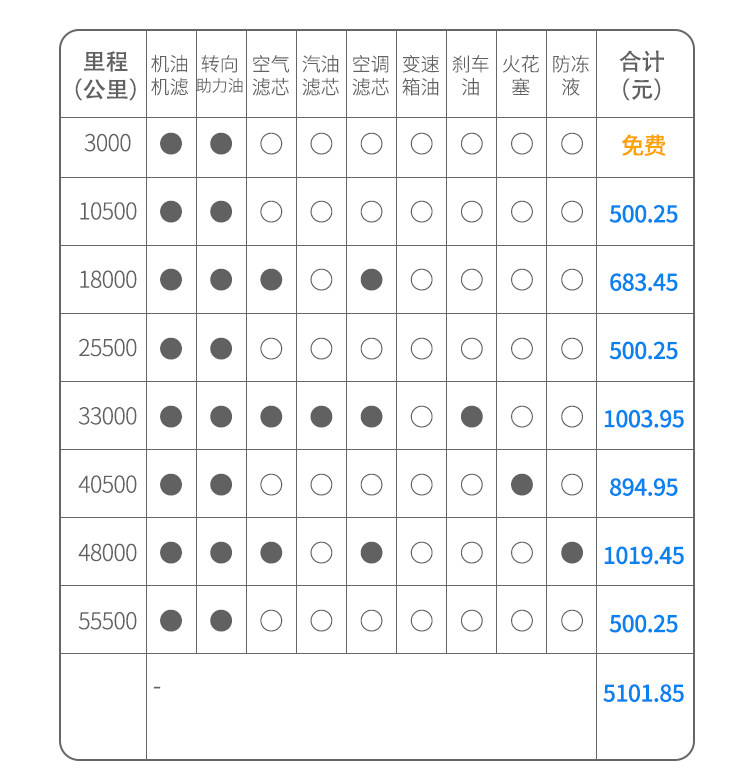Click the 合计(元) column header
The image size is (750, 778).
[x=642, y=75]
